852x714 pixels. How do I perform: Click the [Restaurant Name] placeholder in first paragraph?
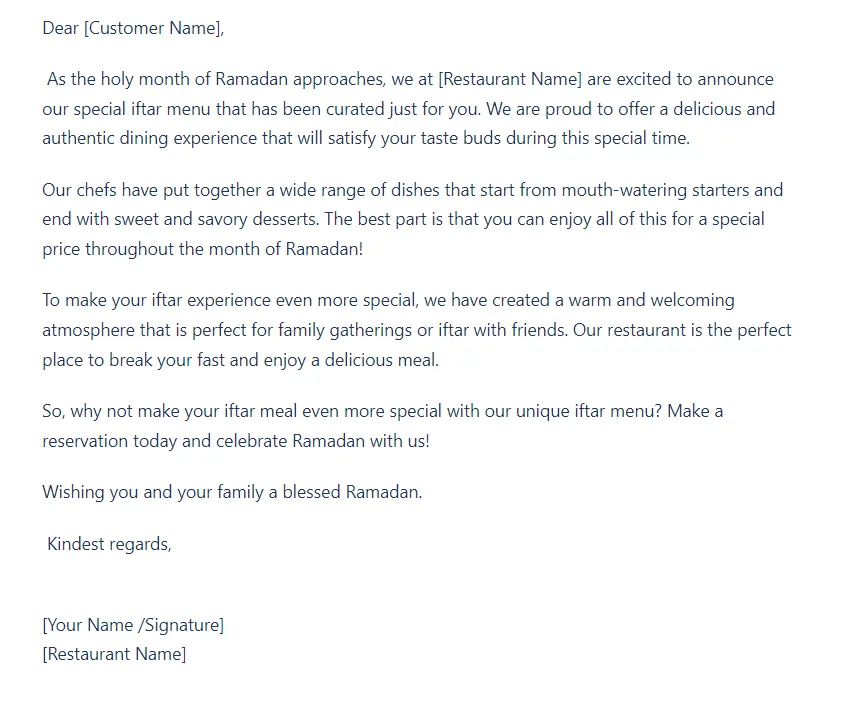[x=510, y=79]
